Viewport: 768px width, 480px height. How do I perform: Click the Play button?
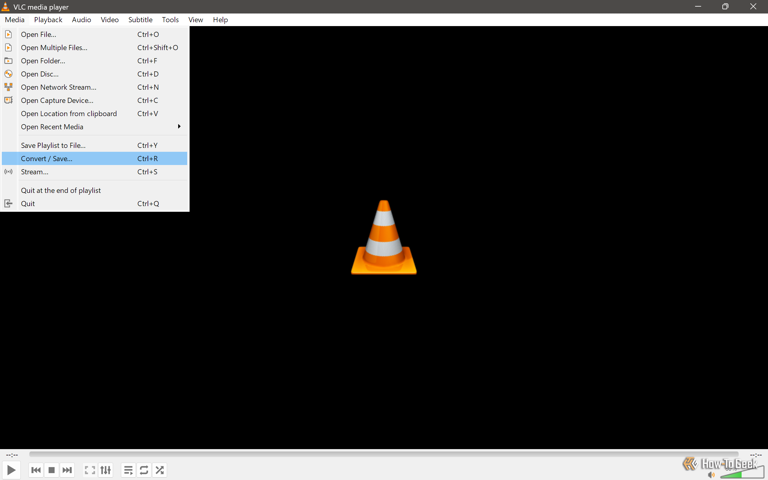[x=11, y=470]
